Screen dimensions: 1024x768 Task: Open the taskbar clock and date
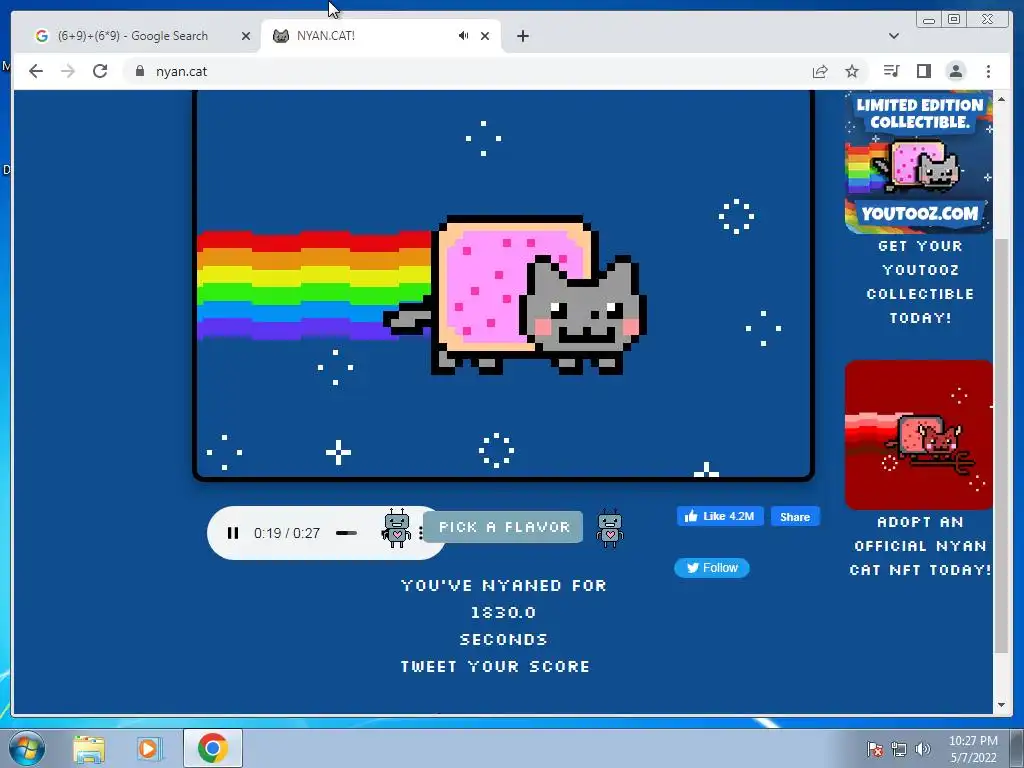coord(973,749)
